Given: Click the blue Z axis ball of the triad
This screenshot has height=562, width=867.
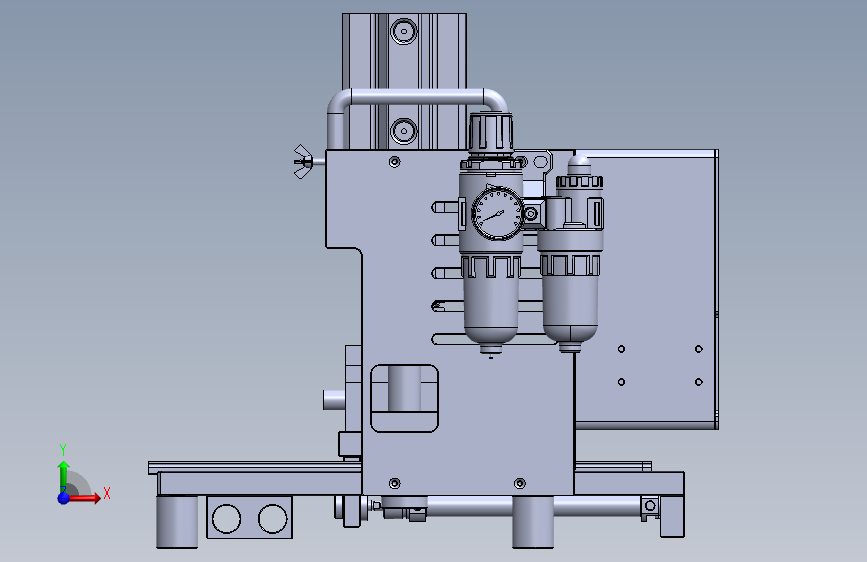Looking at the screenshot, I should point(64,498).
